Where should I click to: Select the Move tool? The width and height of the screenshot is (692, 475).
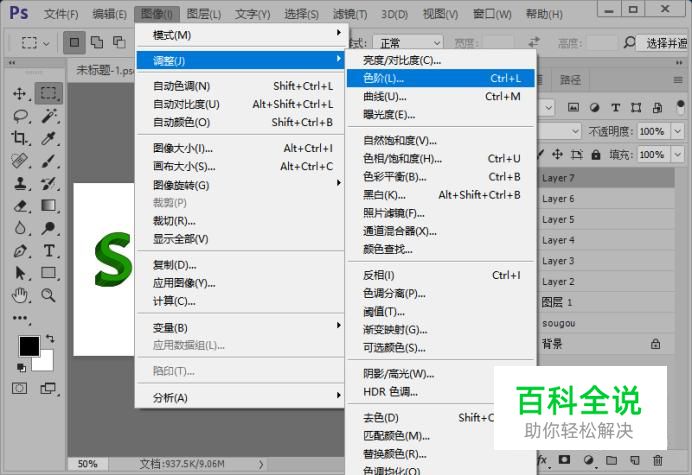click(x=19, y=94)
